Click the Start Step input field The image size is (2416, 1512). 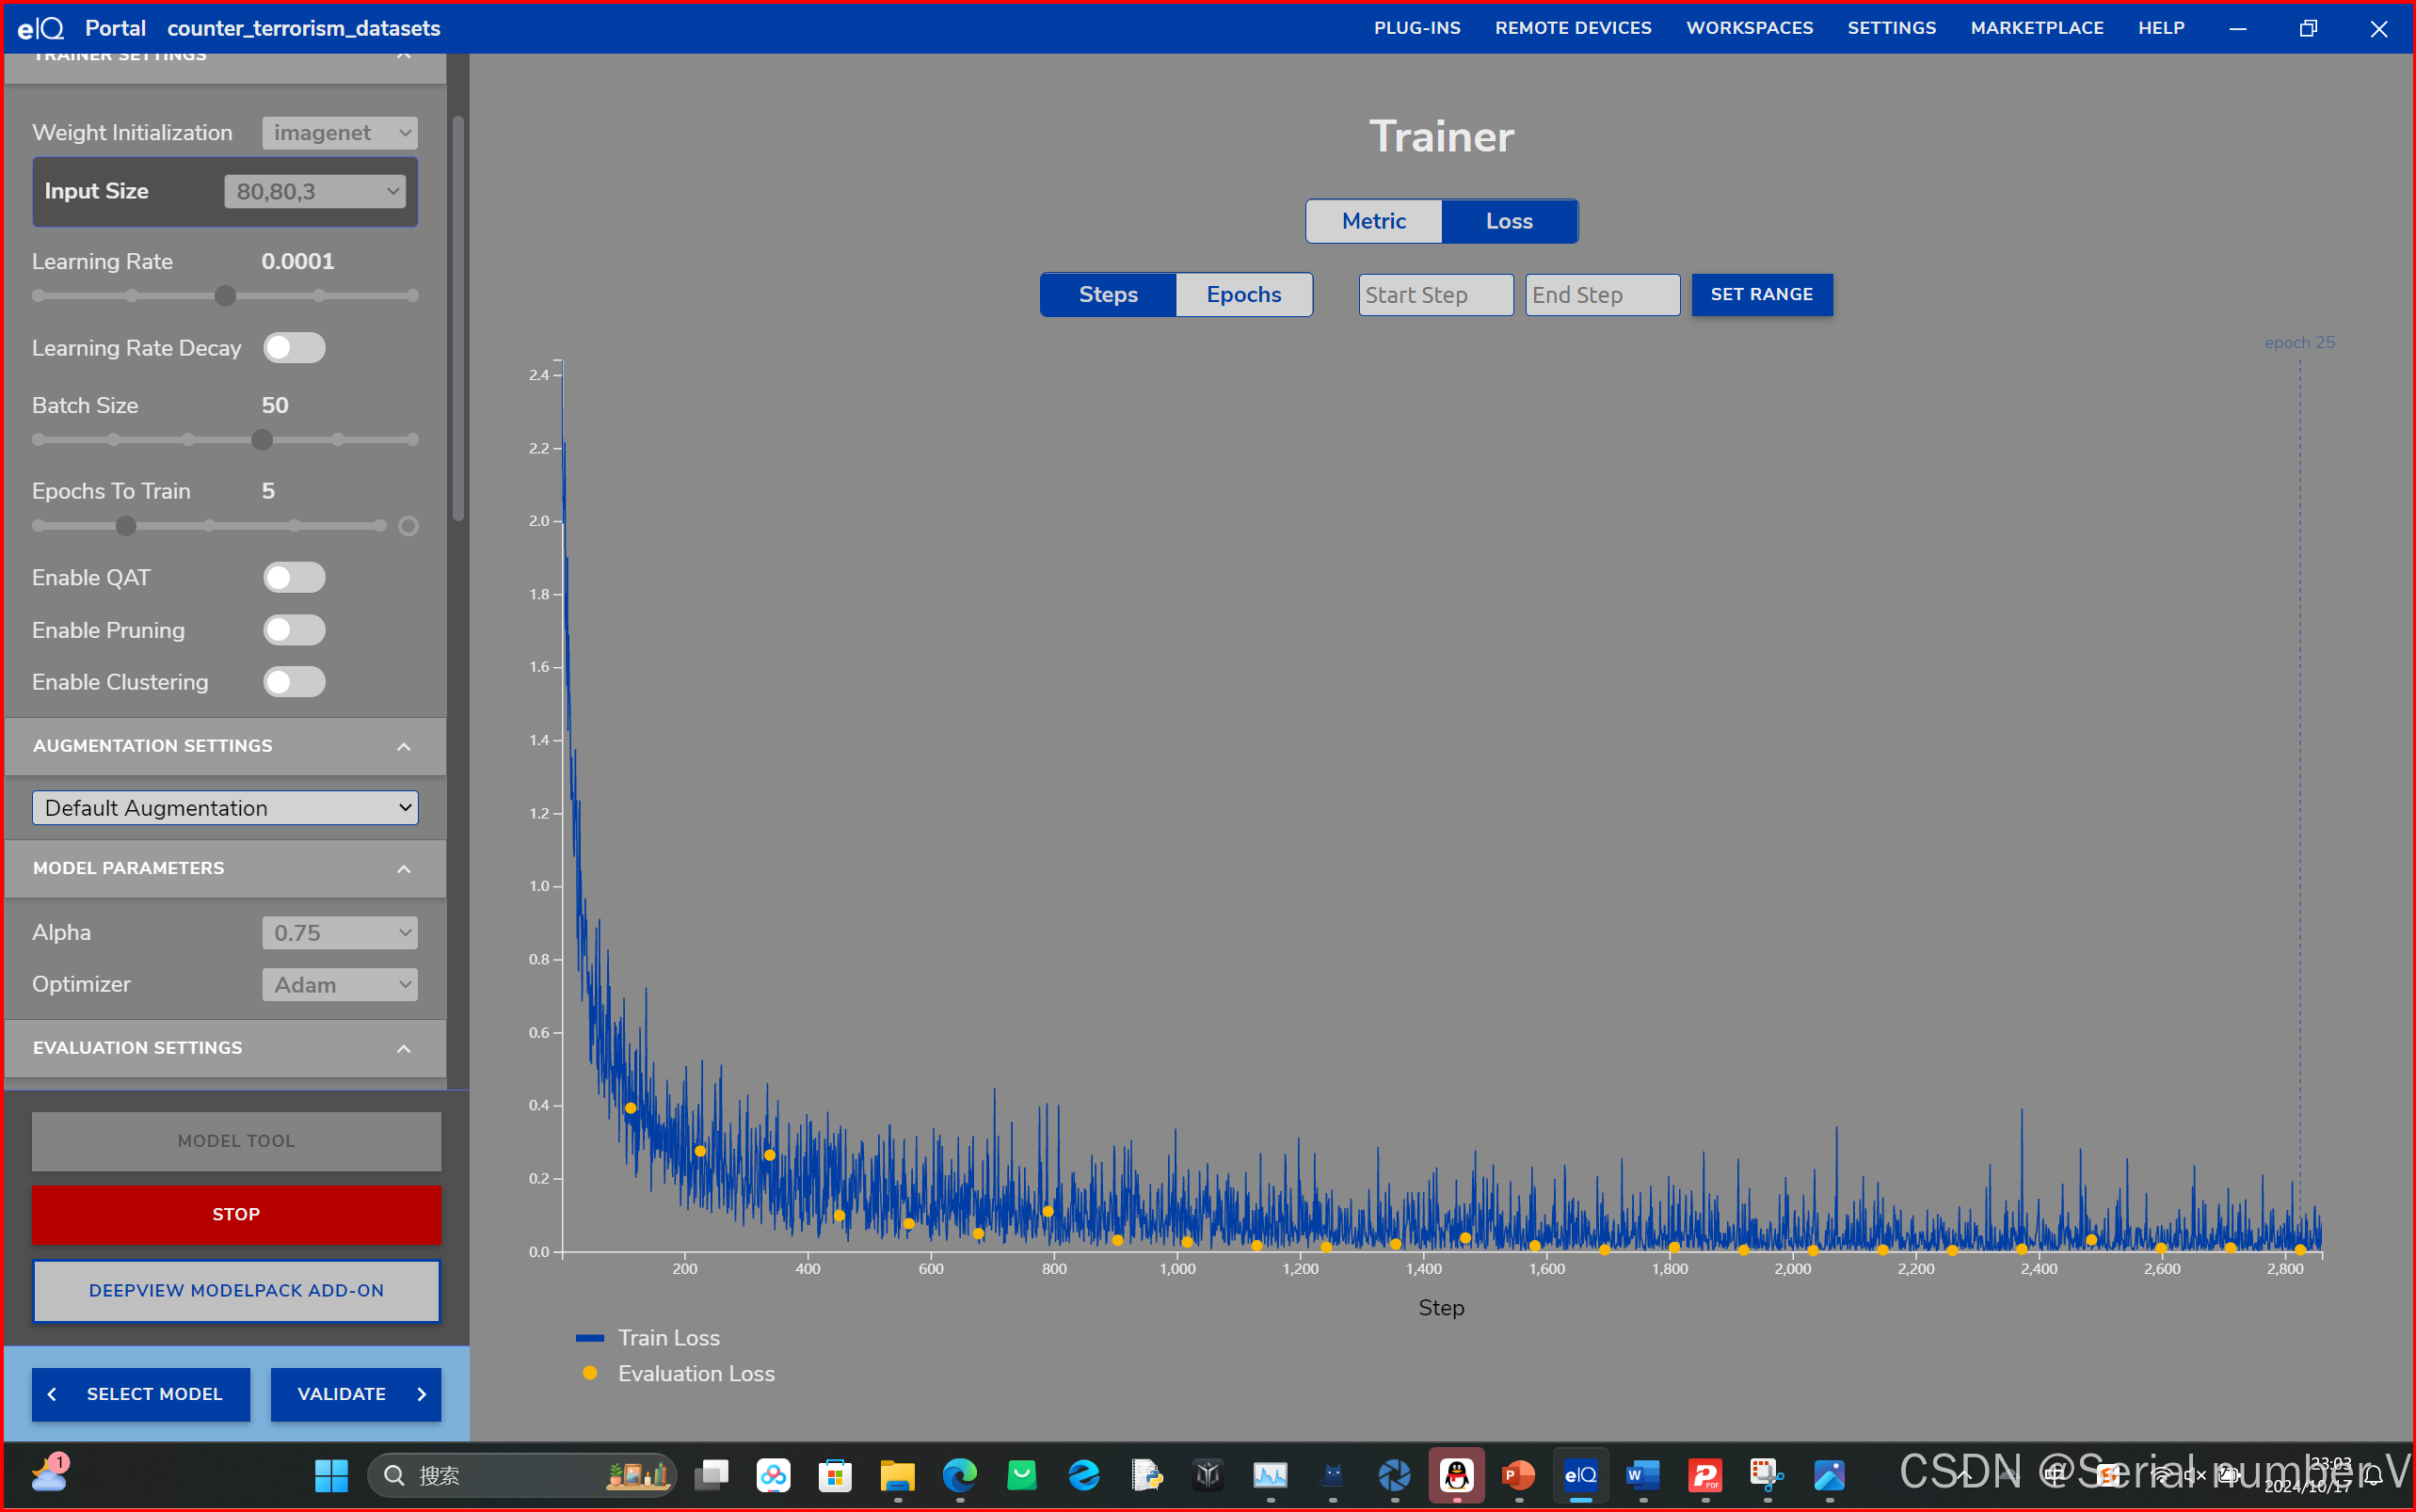(1435, 295)
